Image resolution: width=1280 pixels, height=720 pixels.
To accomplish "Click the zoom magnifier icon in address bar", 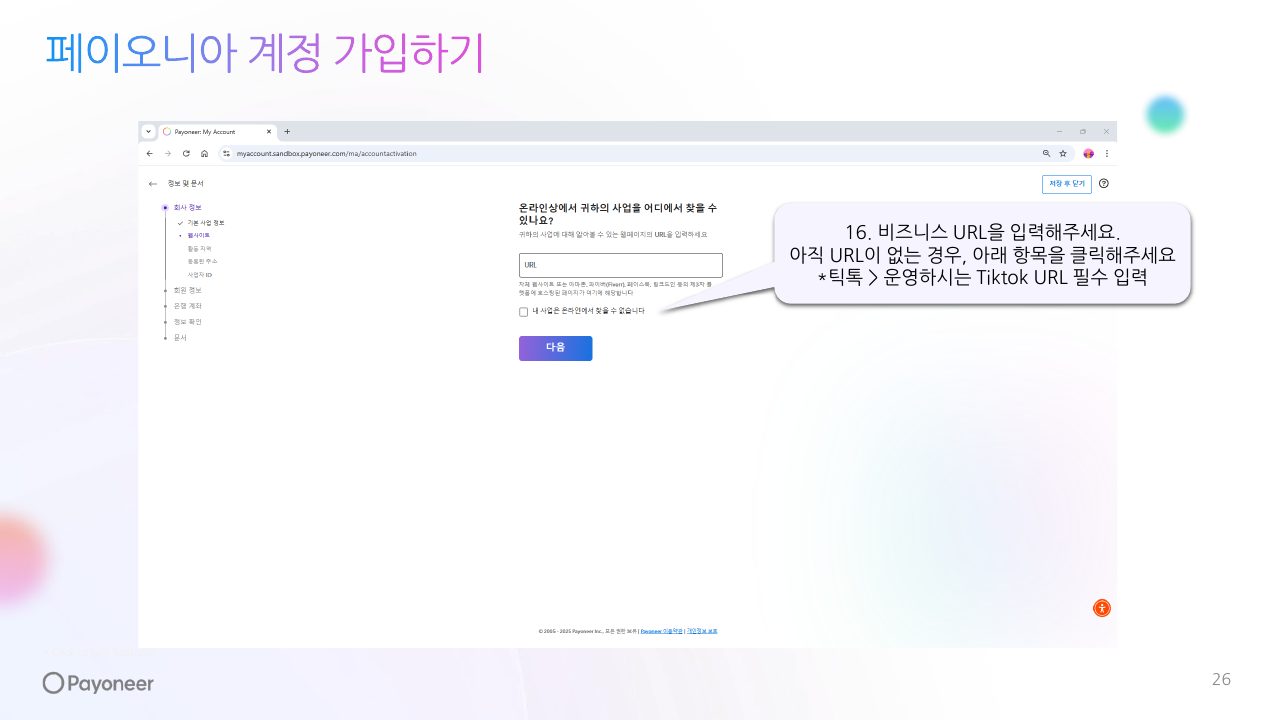I will click(x=1047, y=154).
